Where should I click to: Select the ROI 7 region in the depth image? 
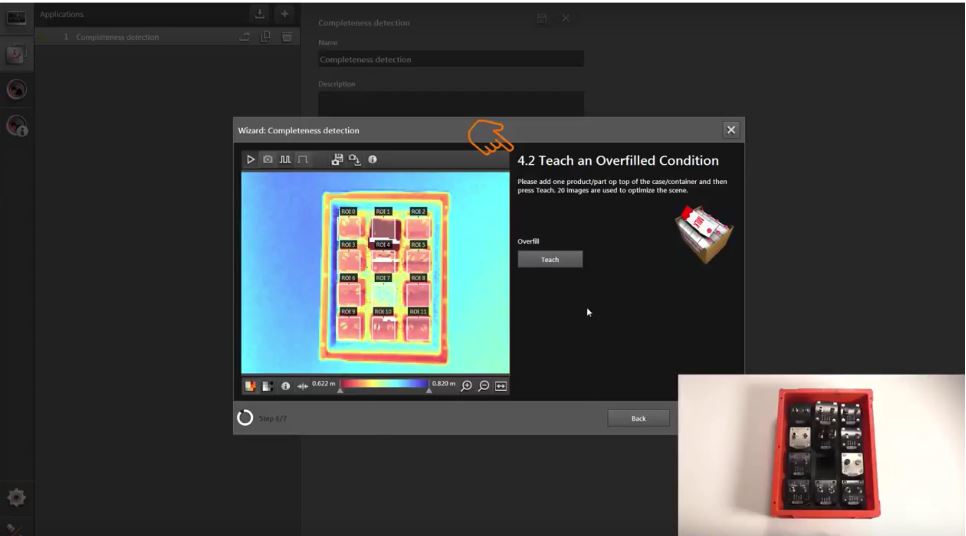(383, 291)
